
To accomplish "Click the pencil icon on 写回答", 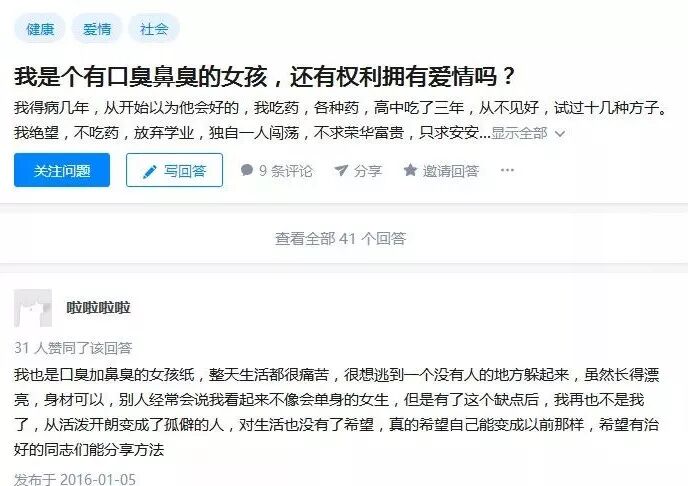I will (150, 172).
